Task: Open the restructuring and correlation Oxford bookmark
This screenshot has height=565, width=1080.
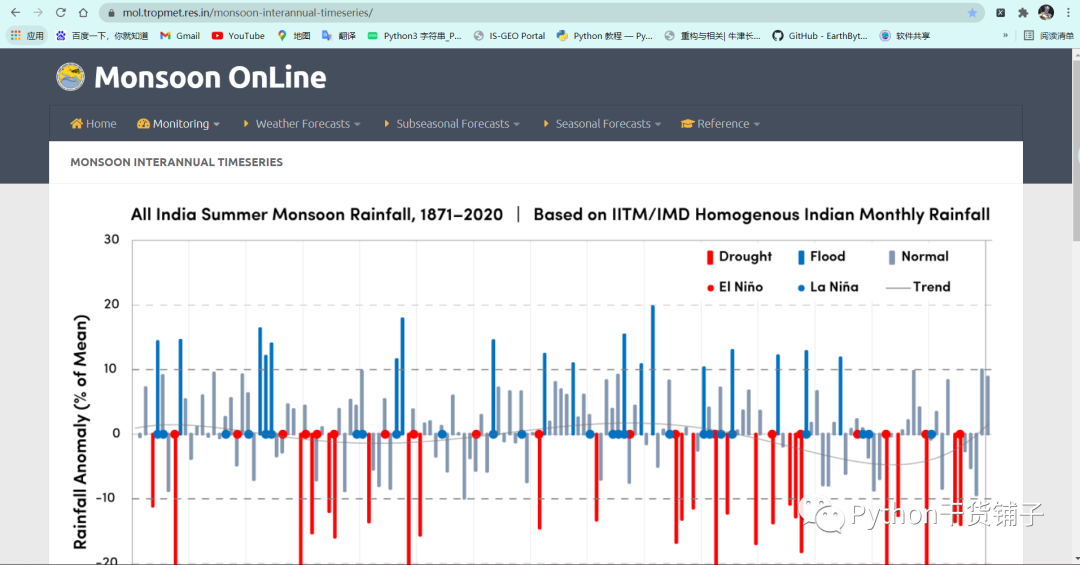Action: (x=712, y=36)
